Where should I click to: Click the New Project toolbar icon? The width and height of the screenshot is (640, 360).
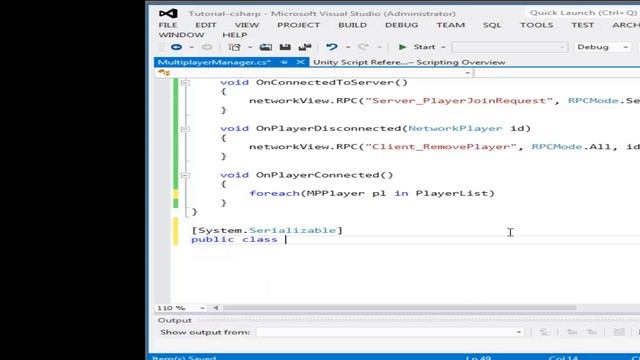(234, 47)
